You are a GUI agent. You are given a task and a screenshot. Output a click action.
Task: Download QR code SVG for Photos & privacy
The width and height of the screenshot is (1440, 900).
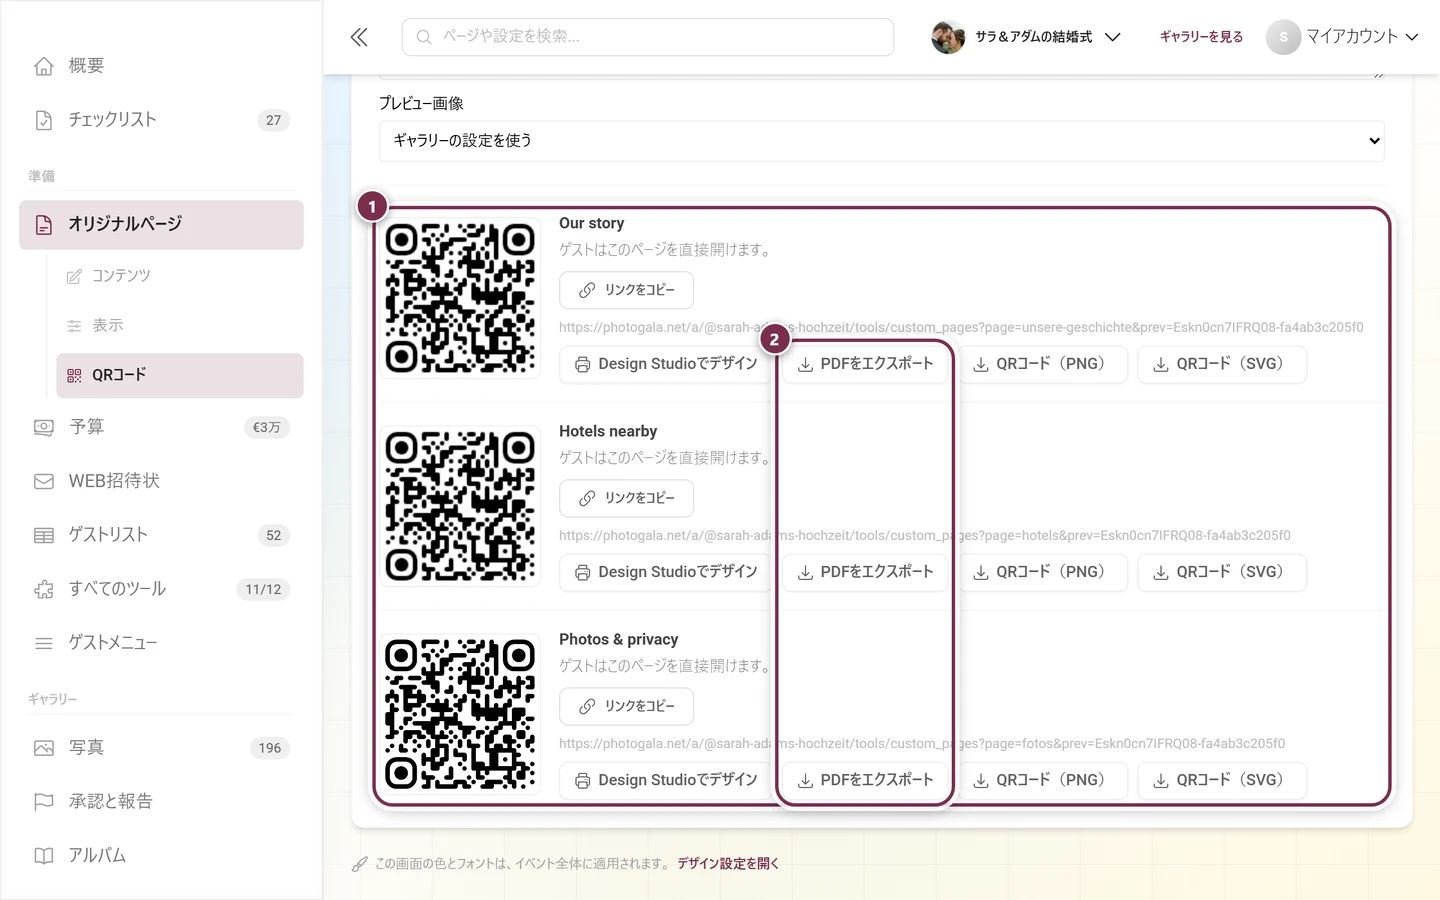1221,780
